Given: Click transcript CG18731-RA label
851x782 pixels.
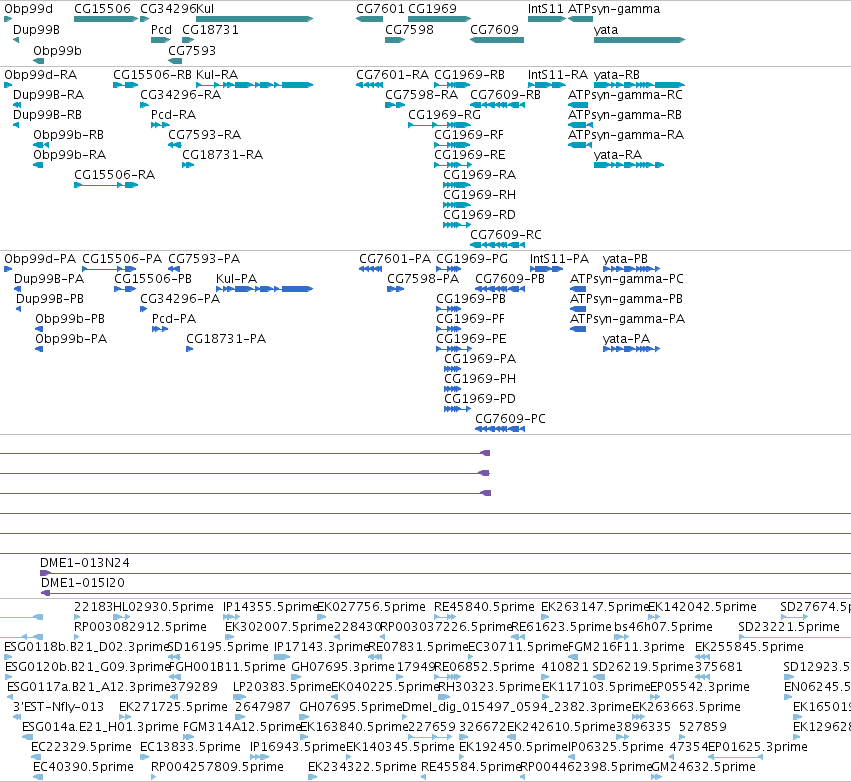Looking at the screenshot, I should tap(223, 155).
